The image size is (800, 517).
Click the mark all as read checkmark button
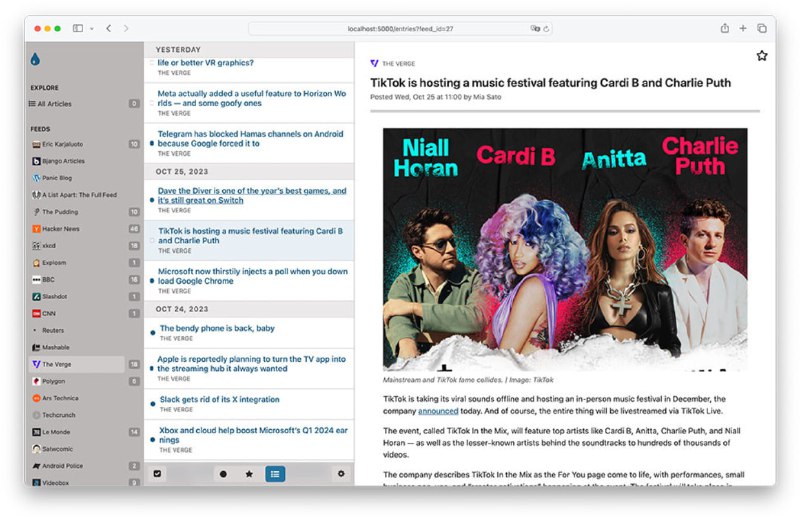157,473
